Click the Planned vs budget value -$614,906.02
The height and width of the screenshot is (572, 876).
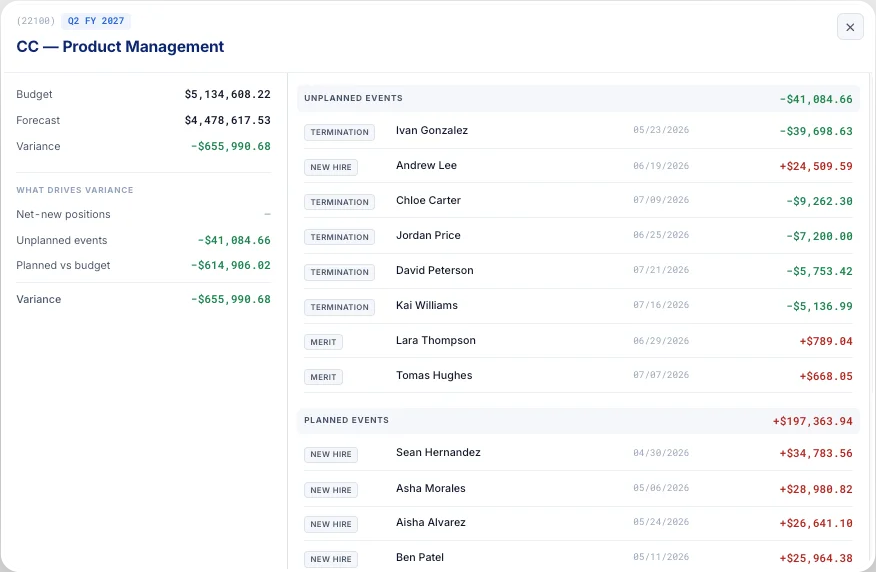231,265
